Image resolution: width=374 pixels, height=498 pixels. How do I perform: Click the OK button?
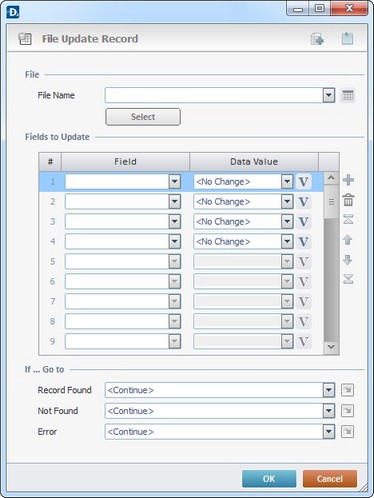269,479
